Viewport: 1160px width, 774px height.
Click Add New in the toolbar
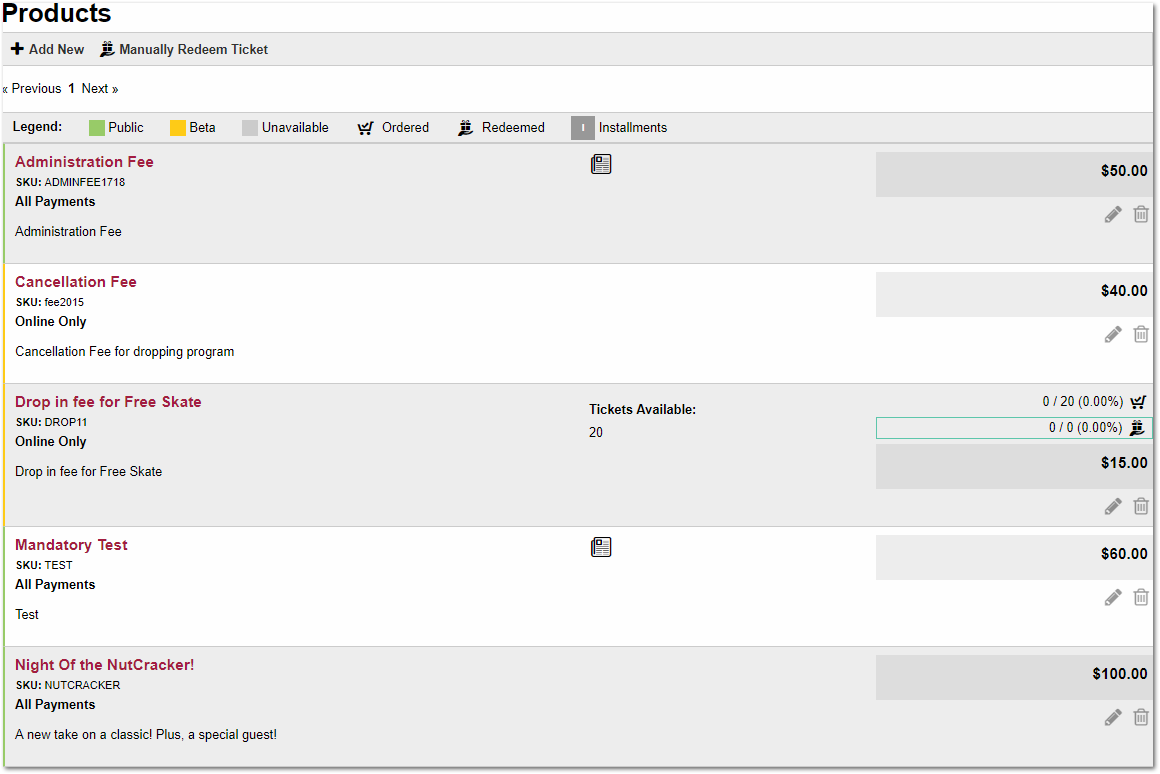point(48,49)
